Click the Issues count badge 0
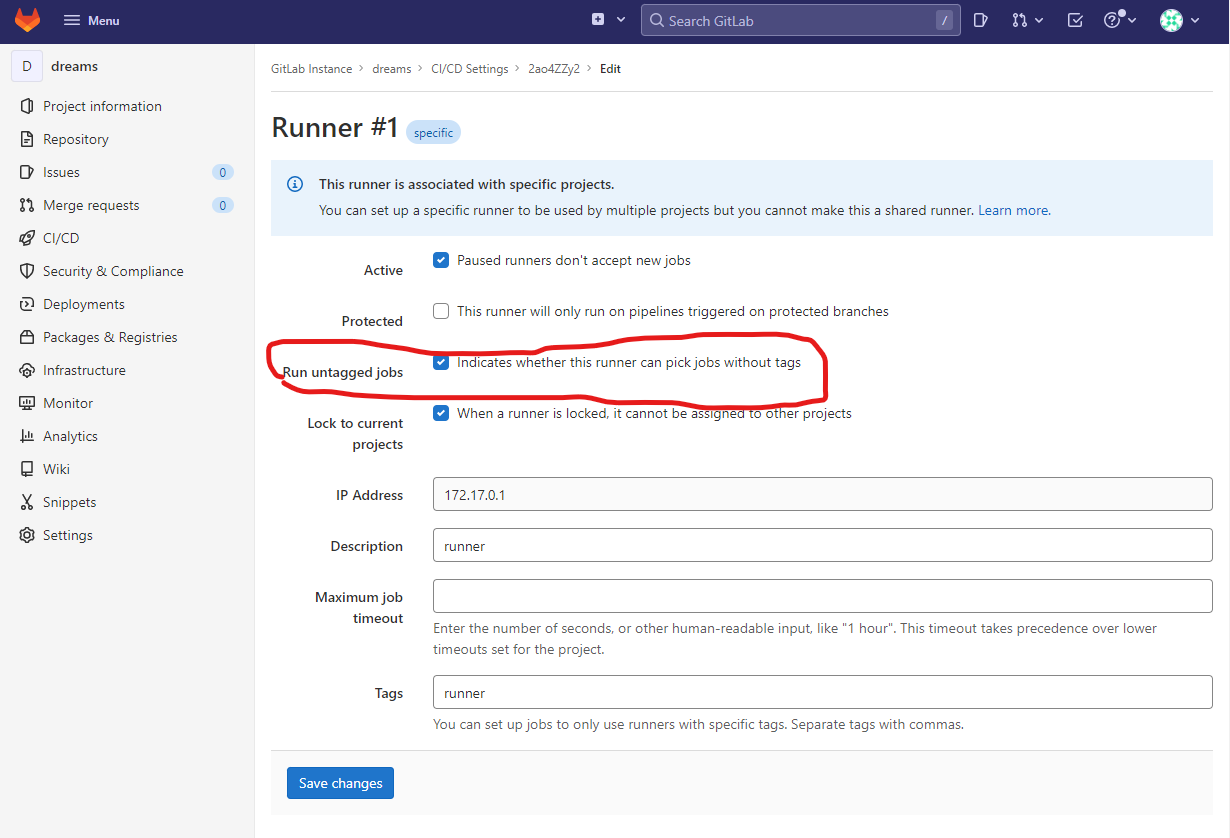This screenshot has width=1230, height=838. coord(223,172)
